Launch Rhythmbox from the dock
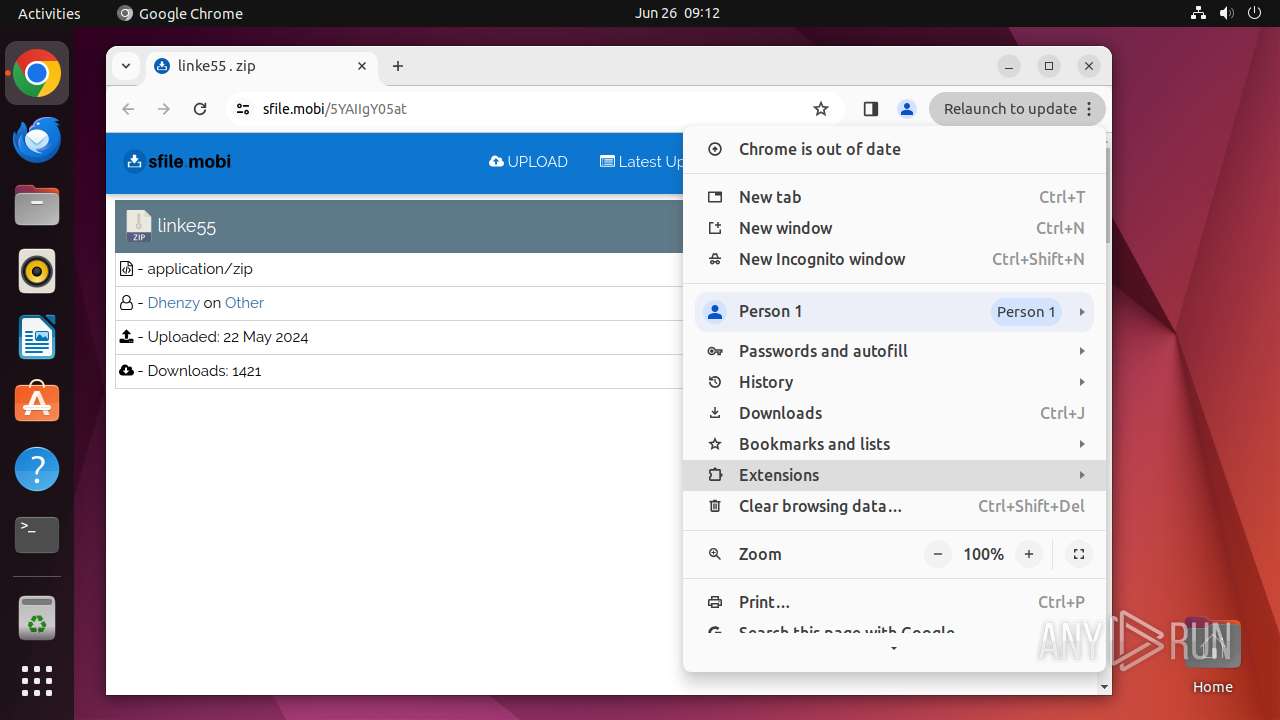 pyautogui.click(x=37, y=272)
